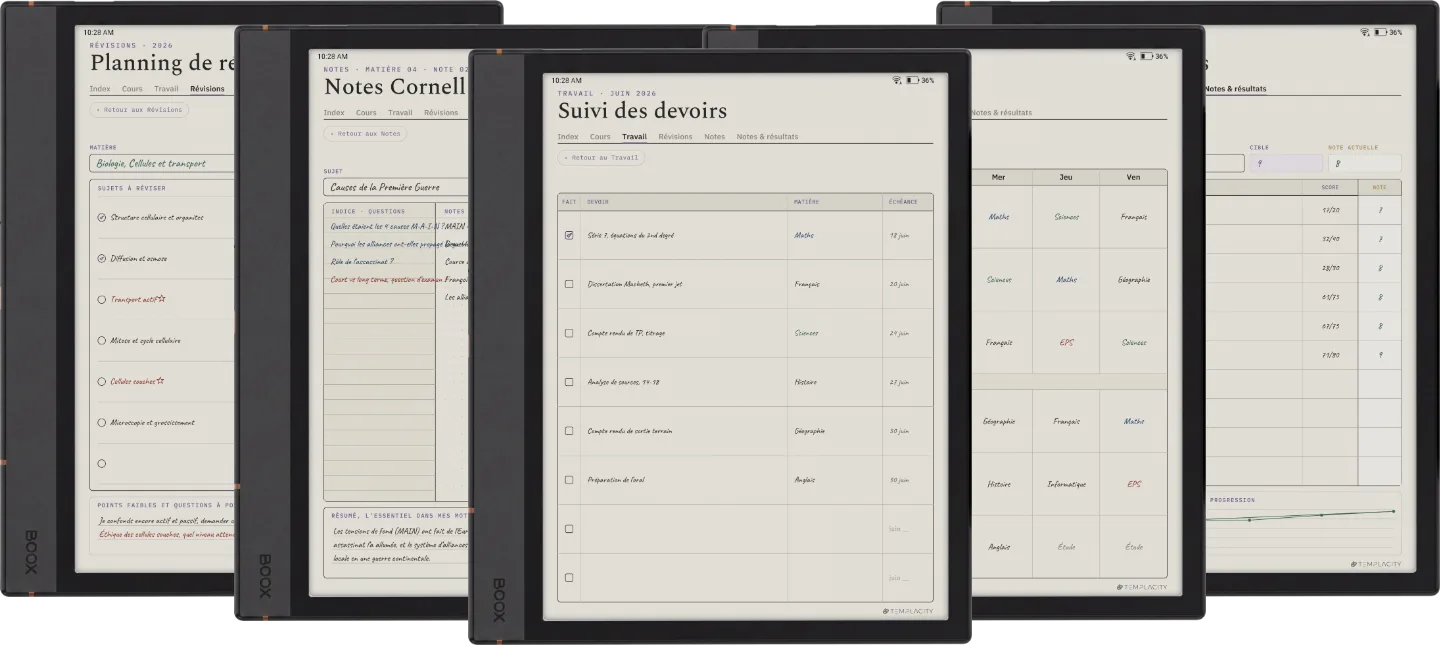Click the Informatique cell in the timetable
The height and width of the screenshot is (646, 1440).
coord(1066,484)
